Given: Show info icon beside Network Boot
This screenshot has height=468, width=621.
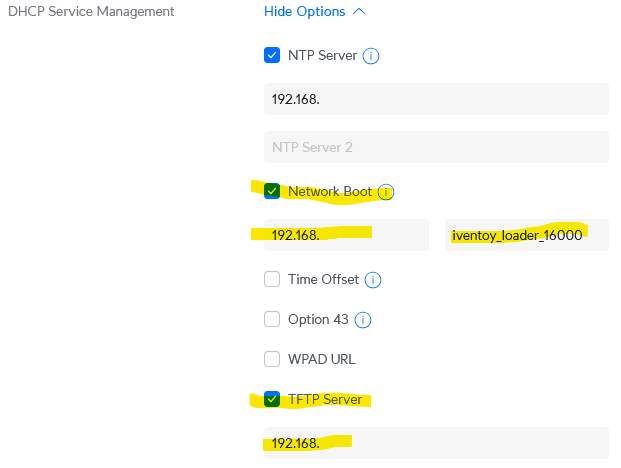Looking at the screenshot, I should (385, 192).
